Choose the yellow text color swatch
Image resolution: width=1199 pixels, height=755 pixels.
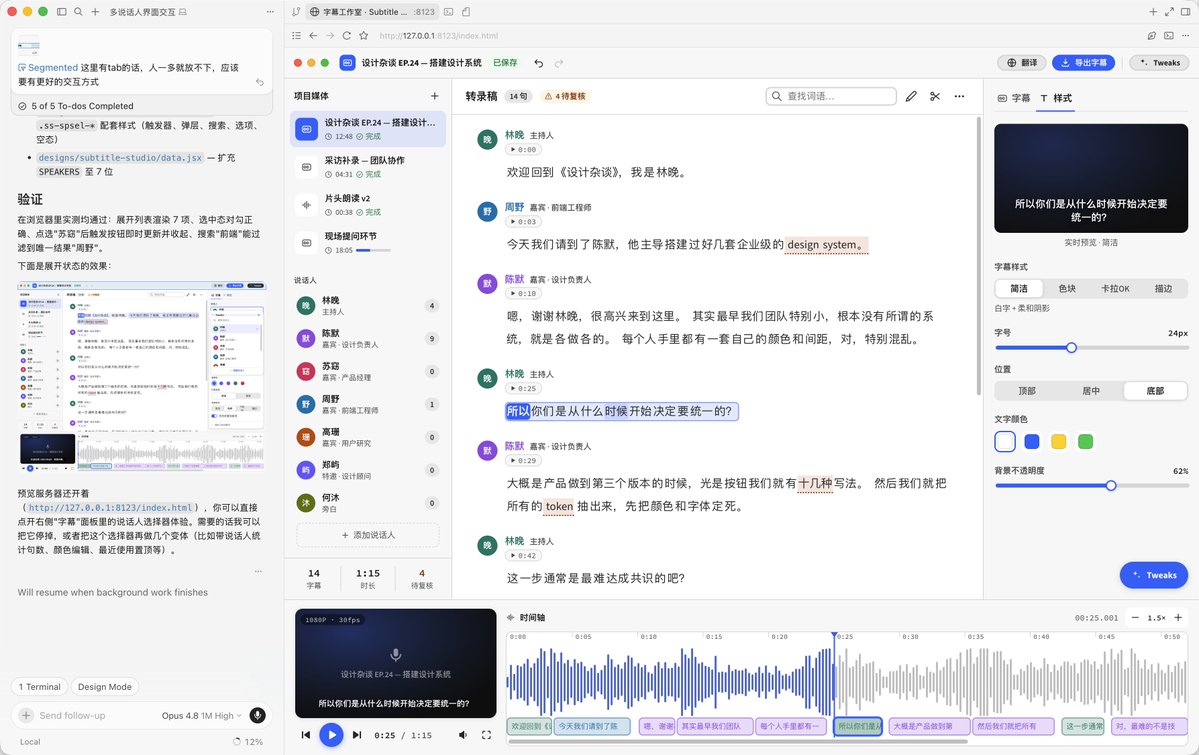[1058, 441]
